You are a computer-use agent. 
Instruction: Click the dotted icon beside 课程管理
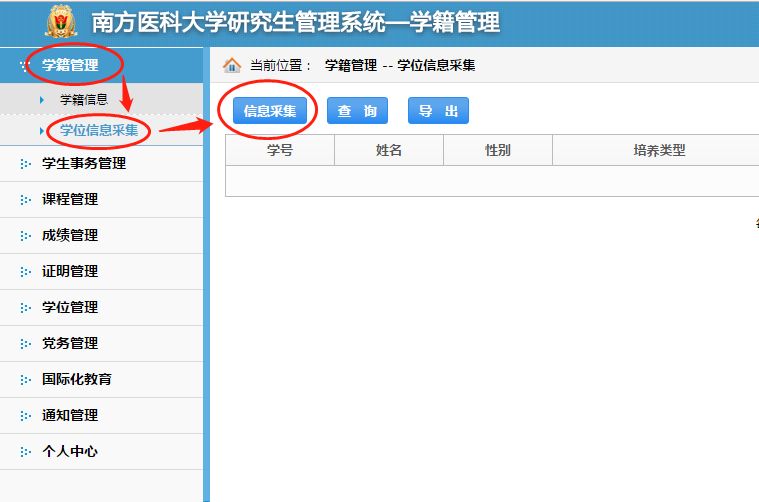[x=26, y=200]
